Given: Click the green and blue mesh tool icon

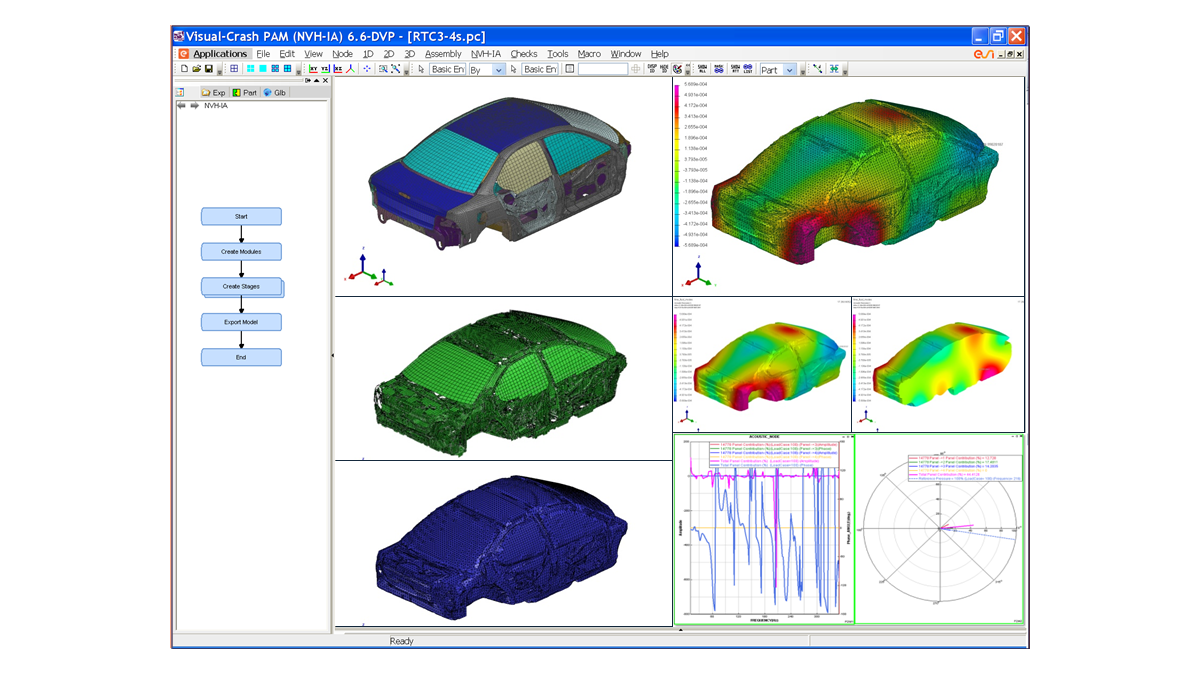Looking at the screenshot, I should [x=833, y=69].
